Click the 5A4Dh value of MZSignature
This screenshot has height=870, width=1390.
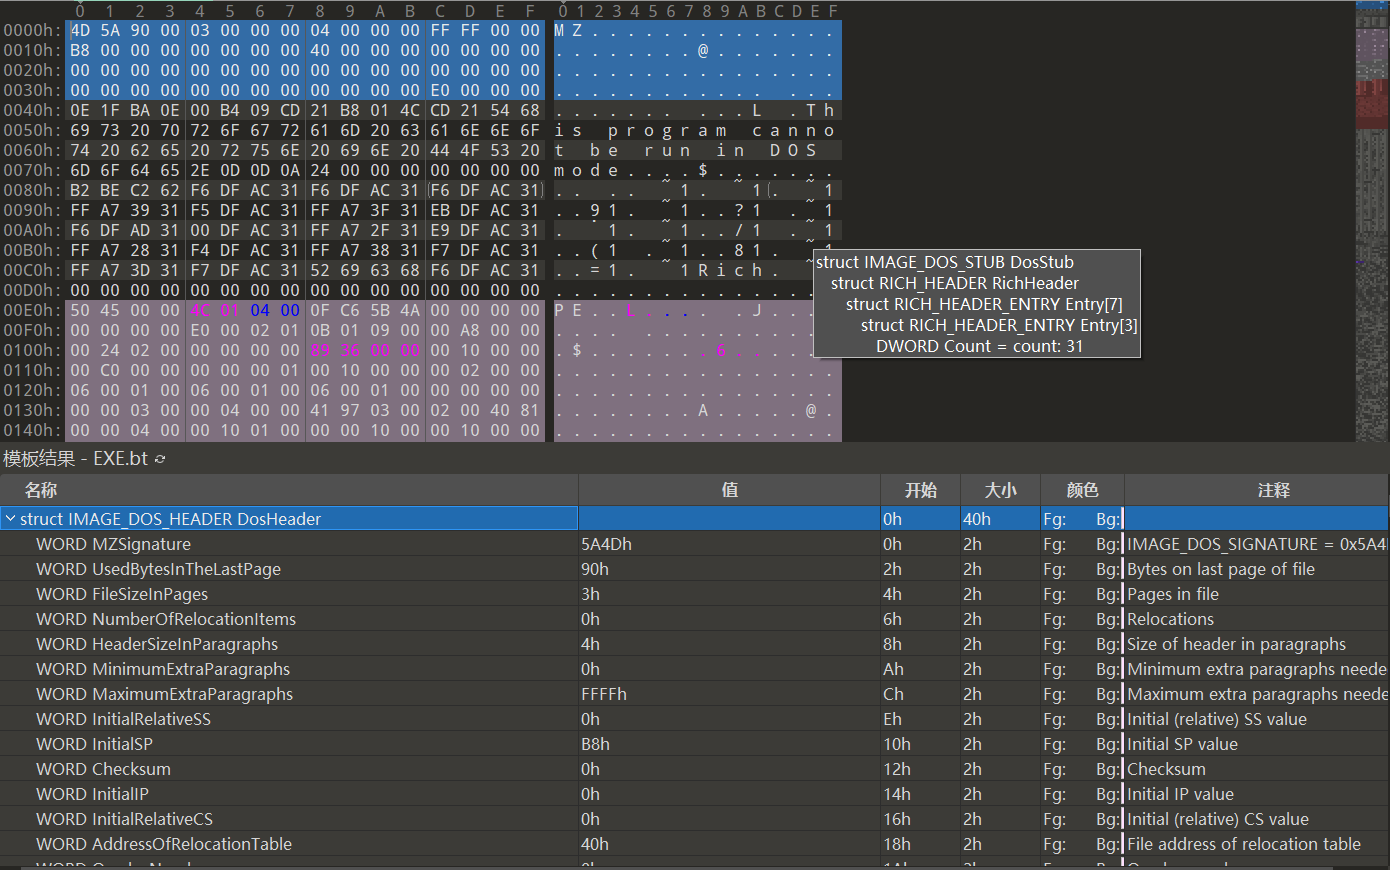(x=606, y=544)
